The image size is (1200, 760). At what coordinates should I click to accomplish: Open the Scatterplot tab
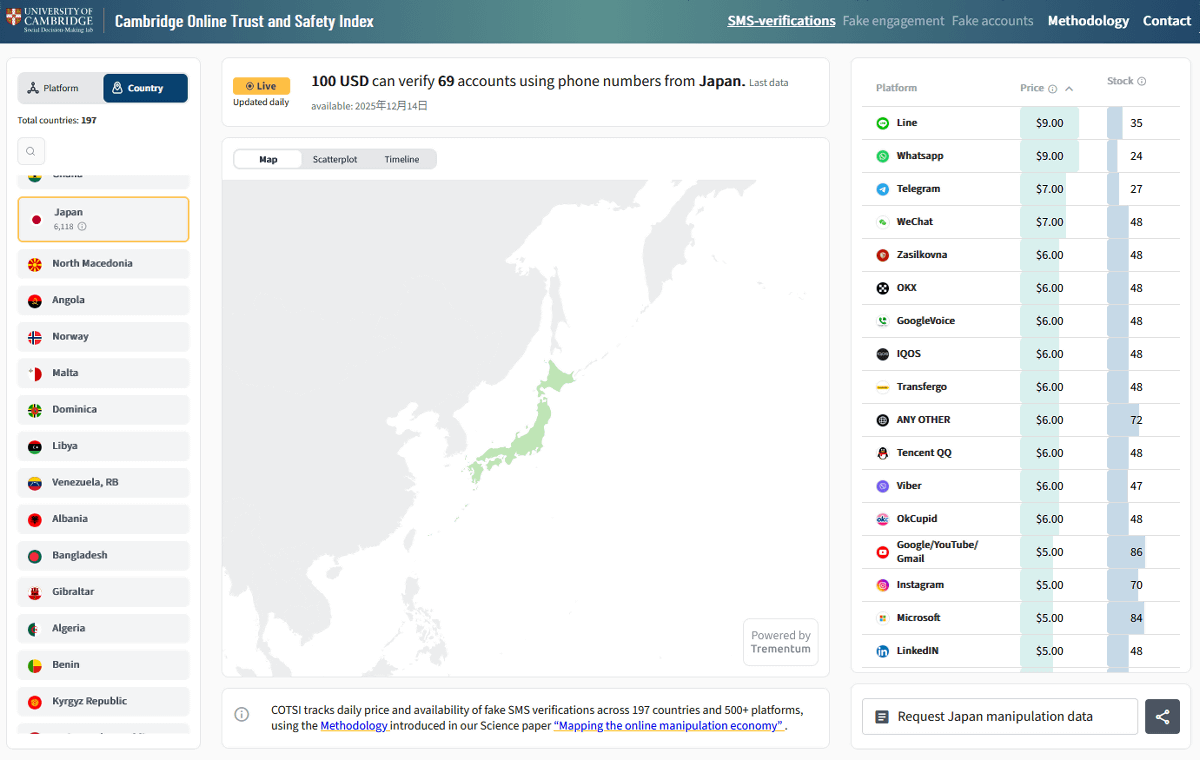click(334, 159)
